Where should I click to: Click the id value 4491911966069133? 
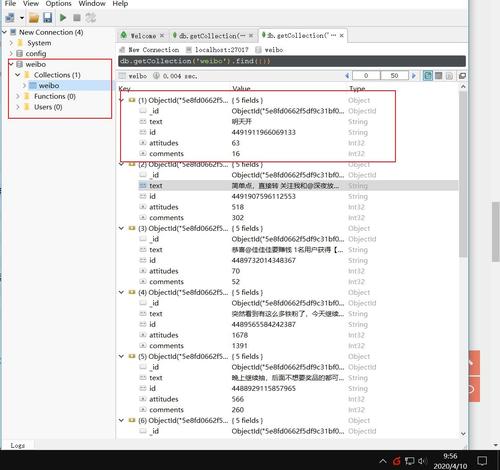coord(264,132)
